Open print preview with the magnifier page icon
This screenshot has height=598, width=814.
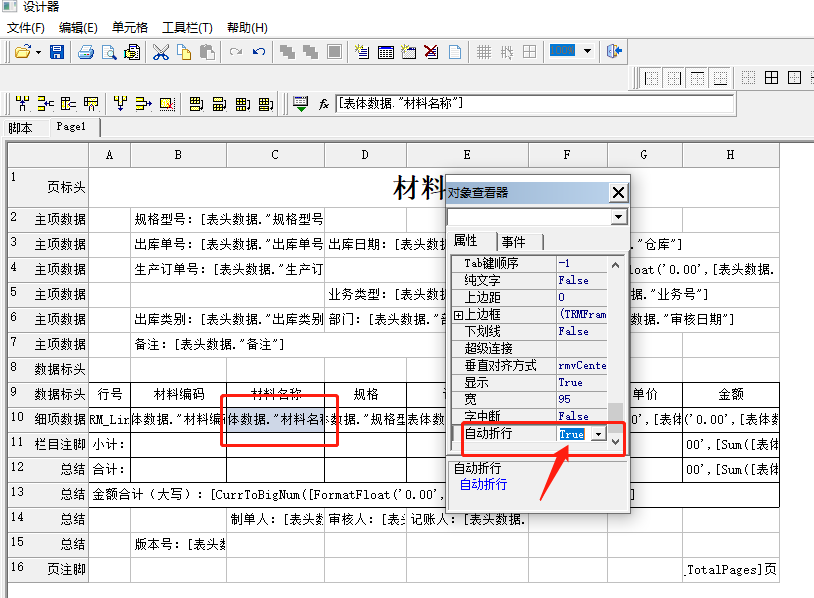point(109,51)
